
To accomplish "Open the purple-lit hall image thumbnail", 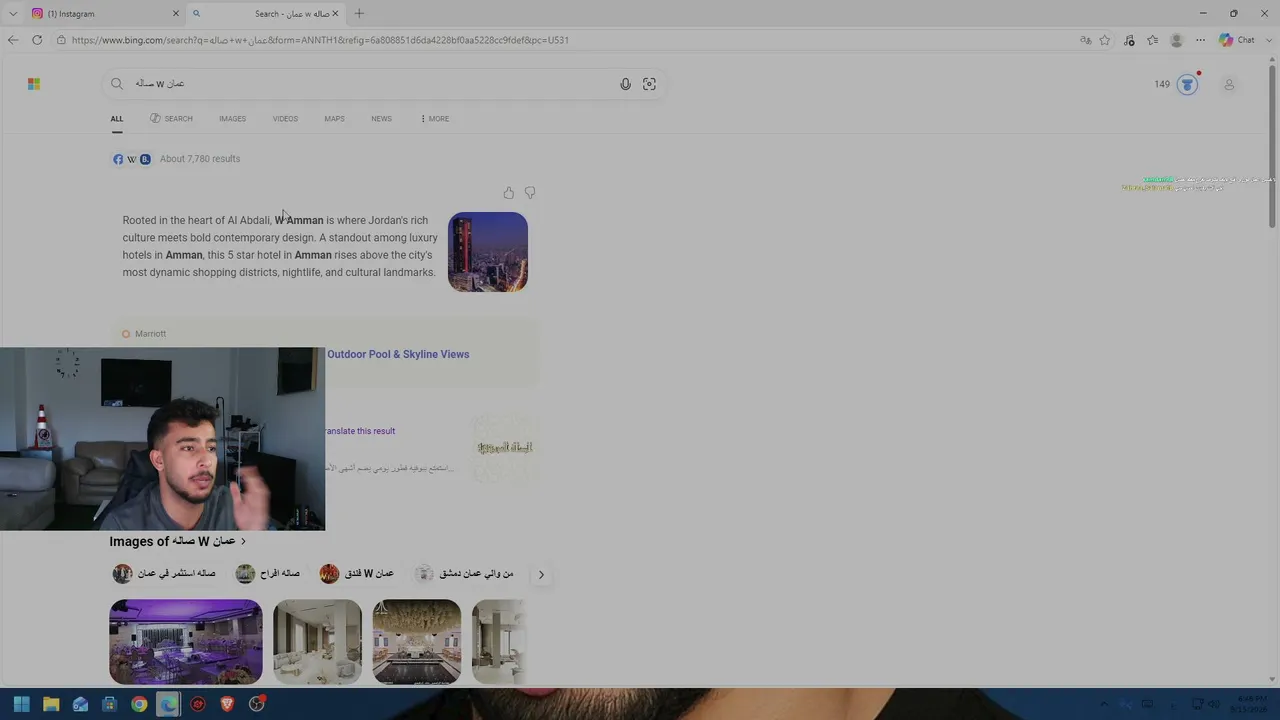I will pyautogui.click(x=186, y=642).
